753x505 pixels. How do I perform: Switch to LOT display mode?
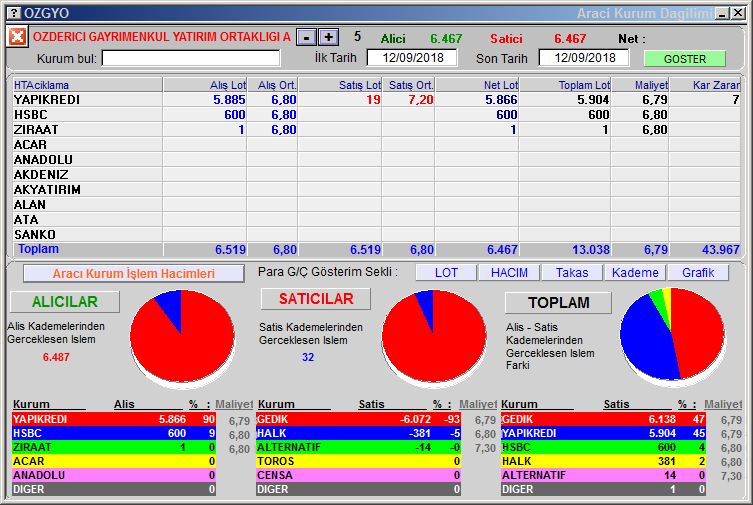pos(446,273)
